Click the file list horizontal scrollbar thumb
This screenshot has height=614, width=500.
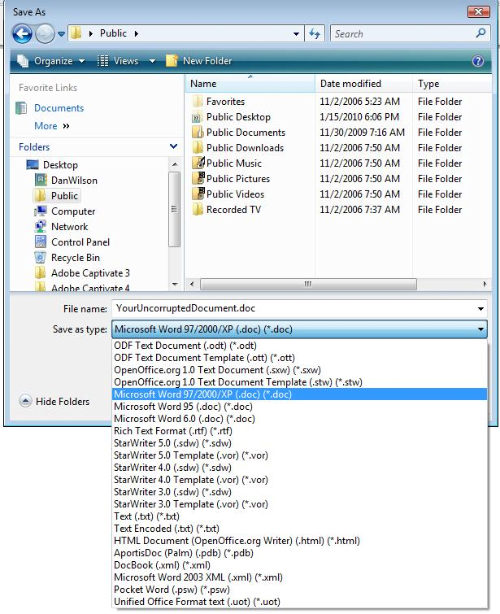(x=308, y=284)
